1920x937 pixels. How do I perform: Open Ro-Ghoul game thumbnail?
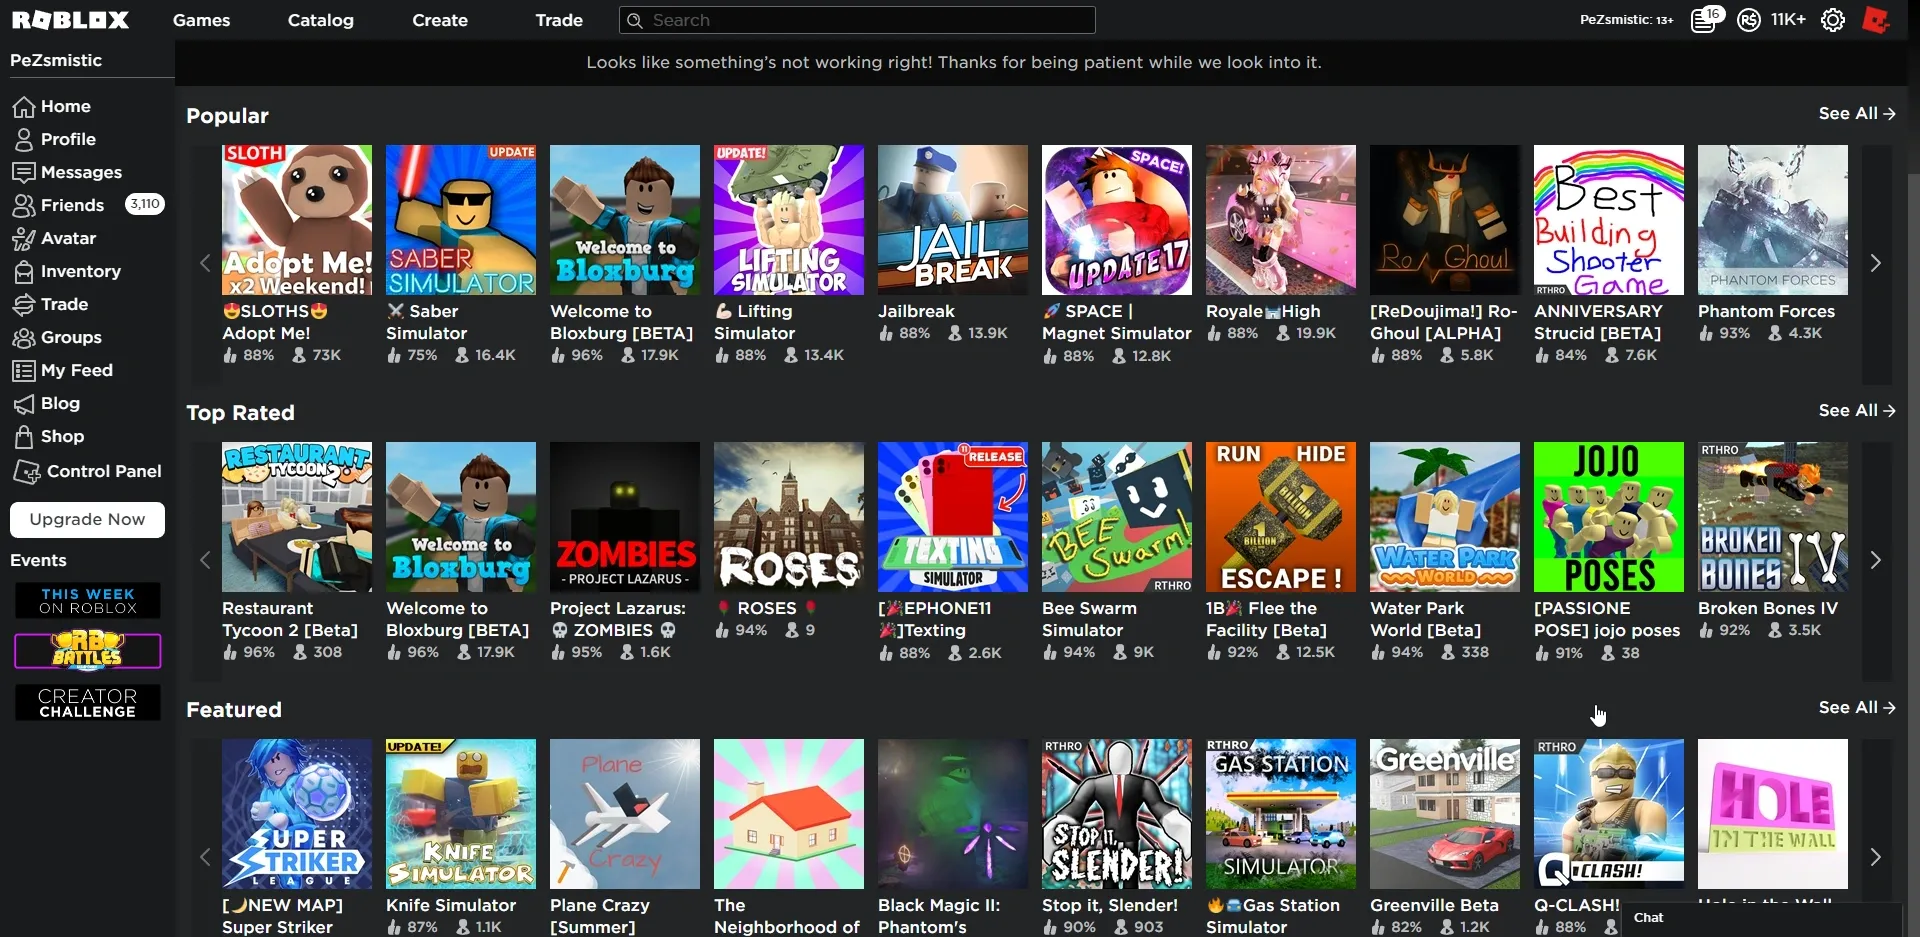1445,220
